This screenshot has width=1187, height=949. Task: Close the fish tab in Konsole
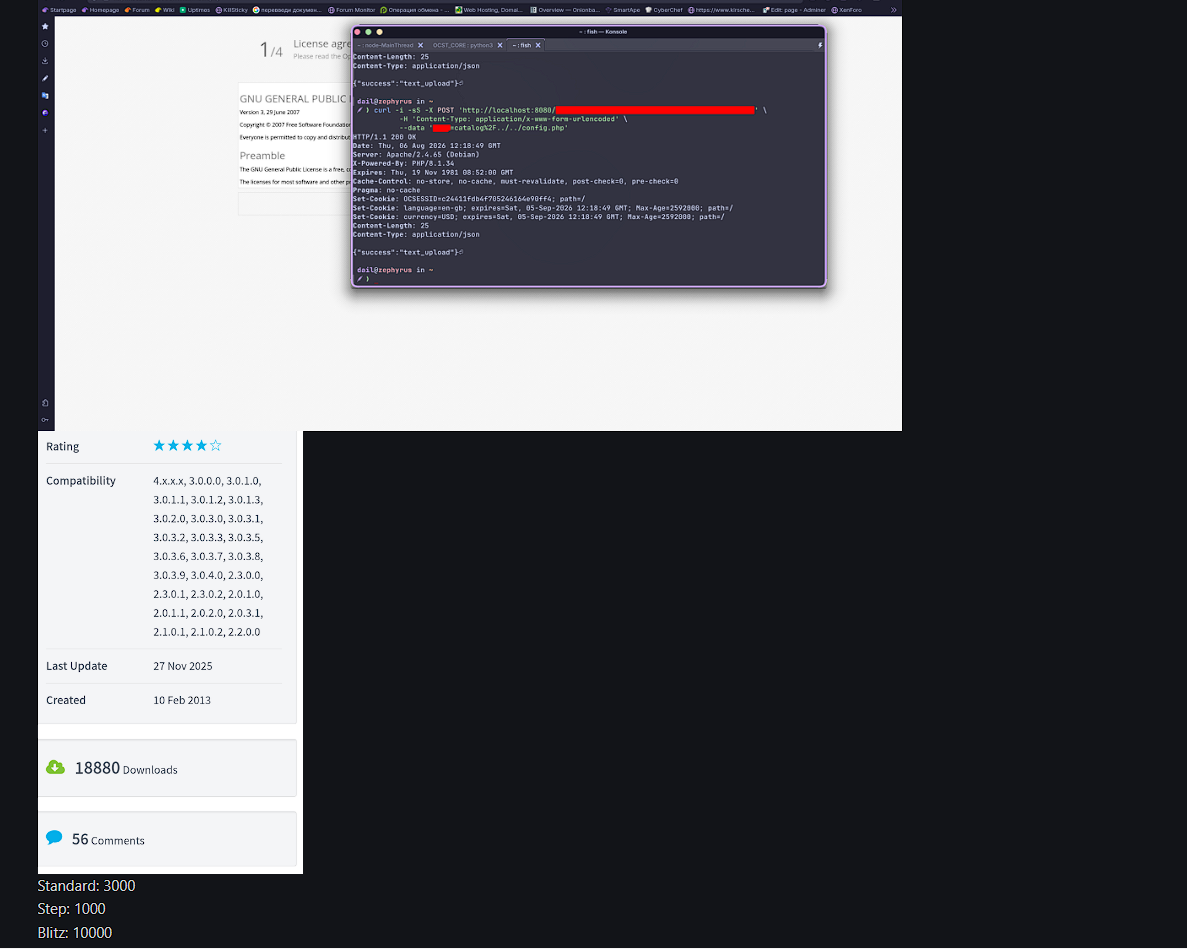click(538, 45)
